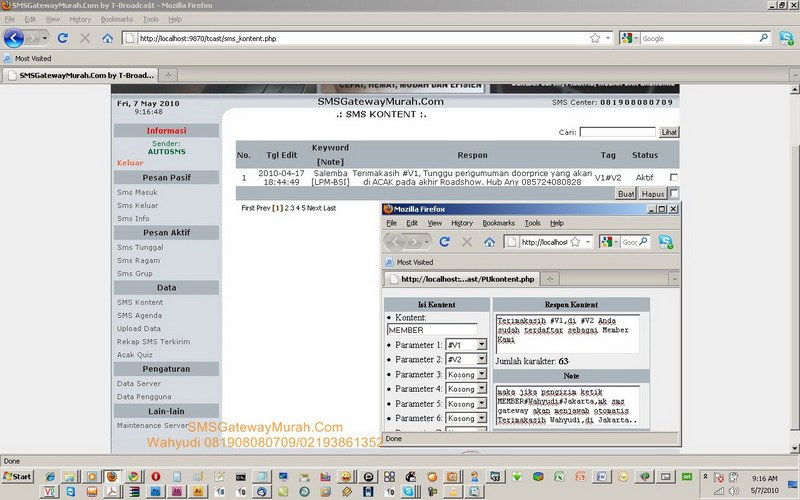Click Excel icon on the taskbar
The height and width of the screenshot is (500, 800).
point(559,477)
